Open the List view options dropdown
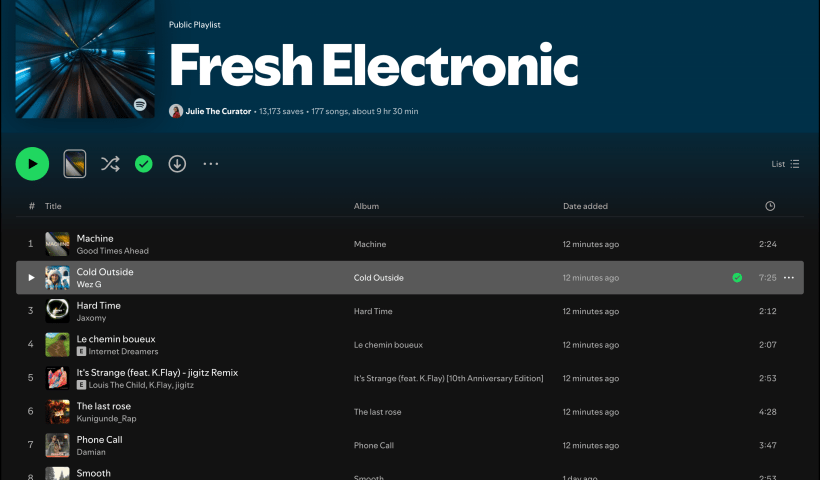Screen dimensions: 820x480 click(x=785, y=164)
